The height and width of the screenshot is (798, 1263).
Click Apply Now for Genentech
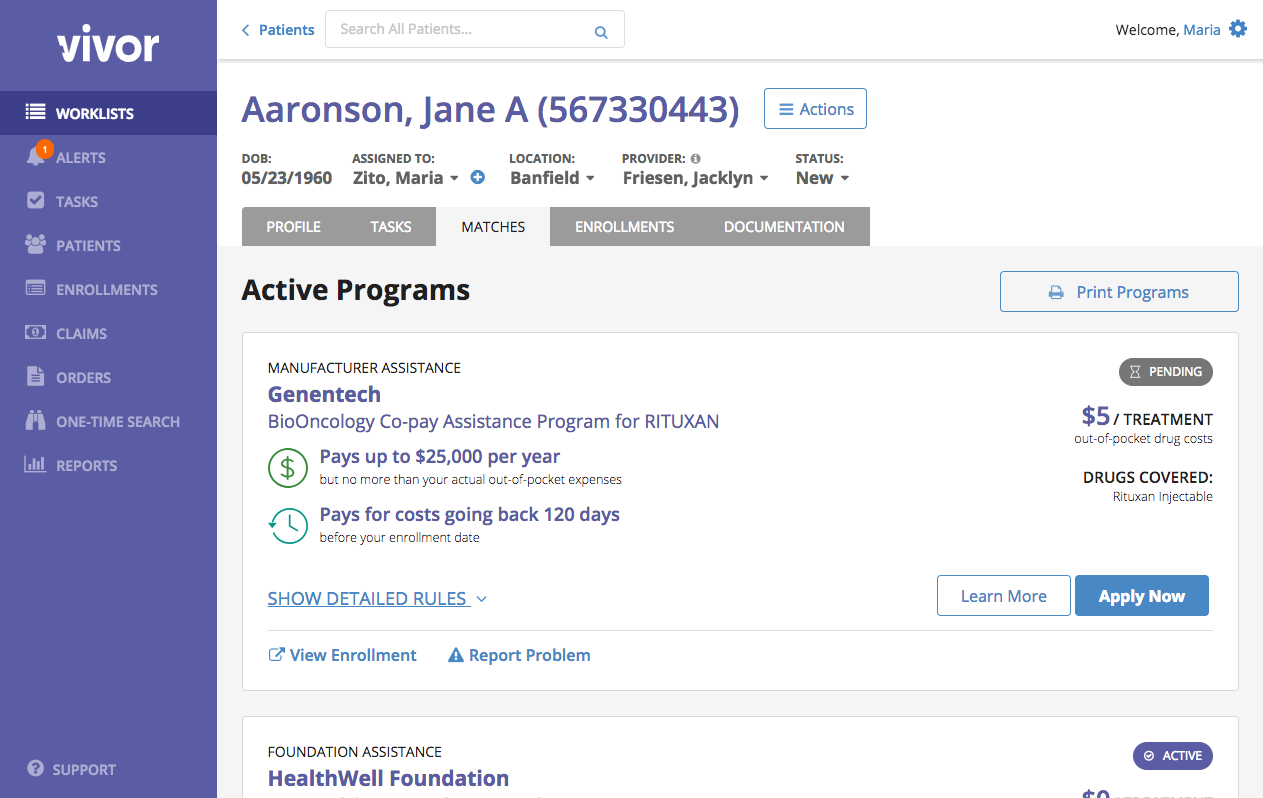click(x=1142, y=596)
